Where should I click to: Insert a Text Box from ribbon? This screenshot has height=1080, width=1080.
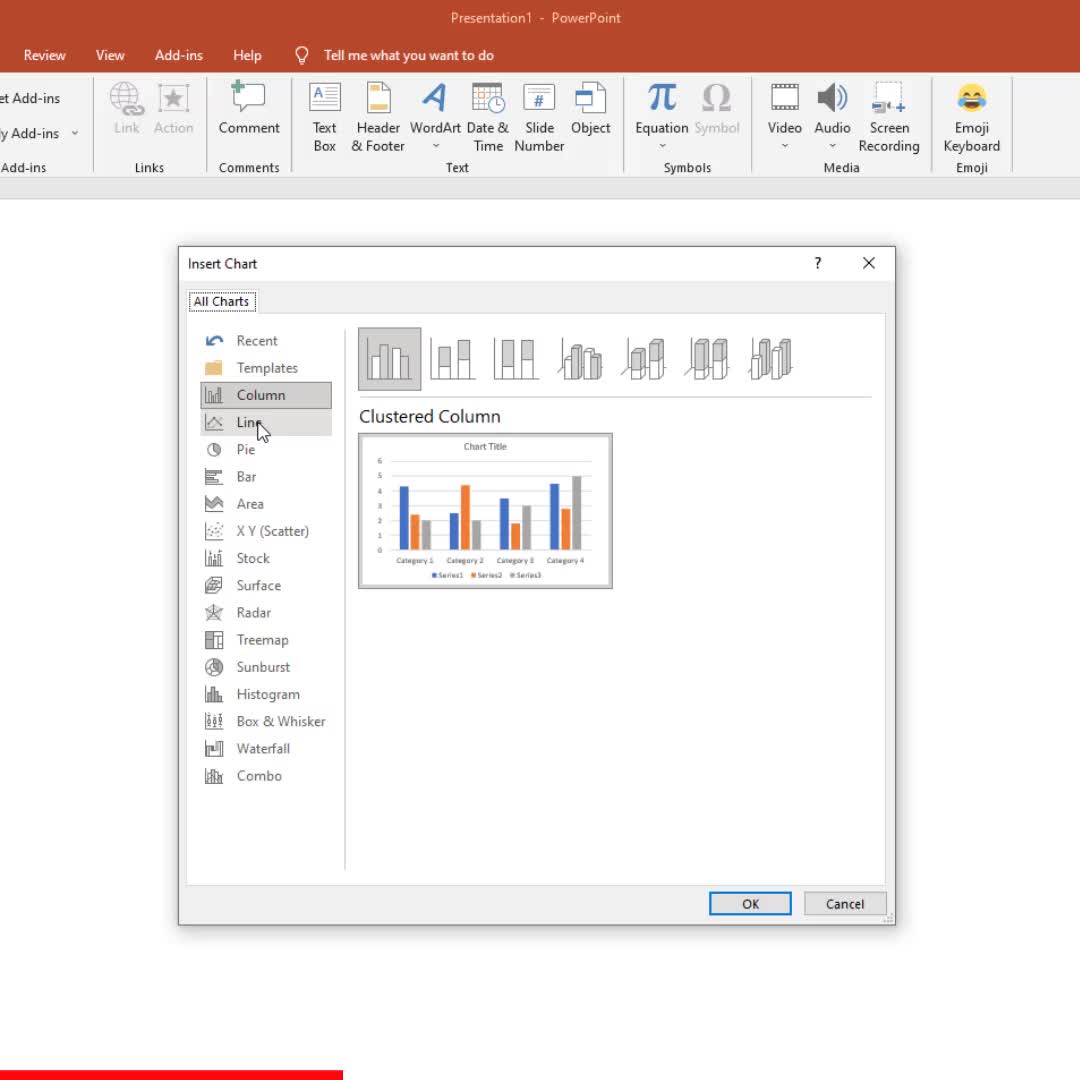tap(325, 117)
